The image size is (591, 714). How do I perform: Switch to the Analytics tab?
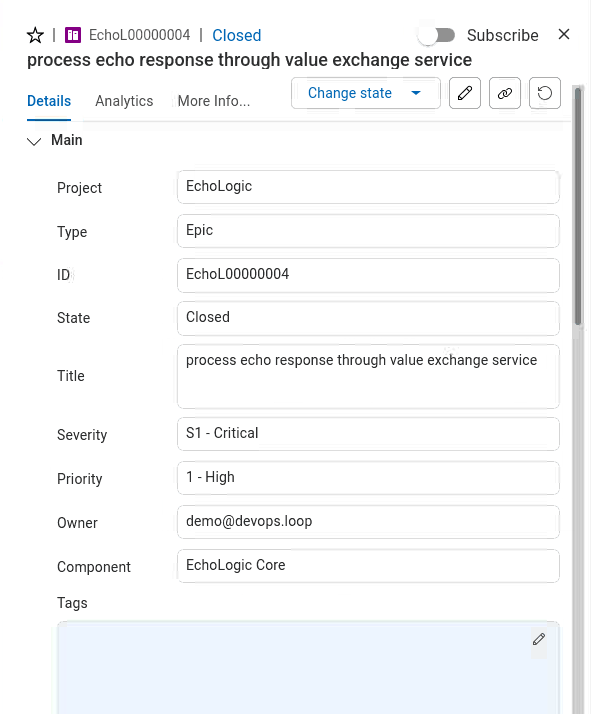coord(124,101)
